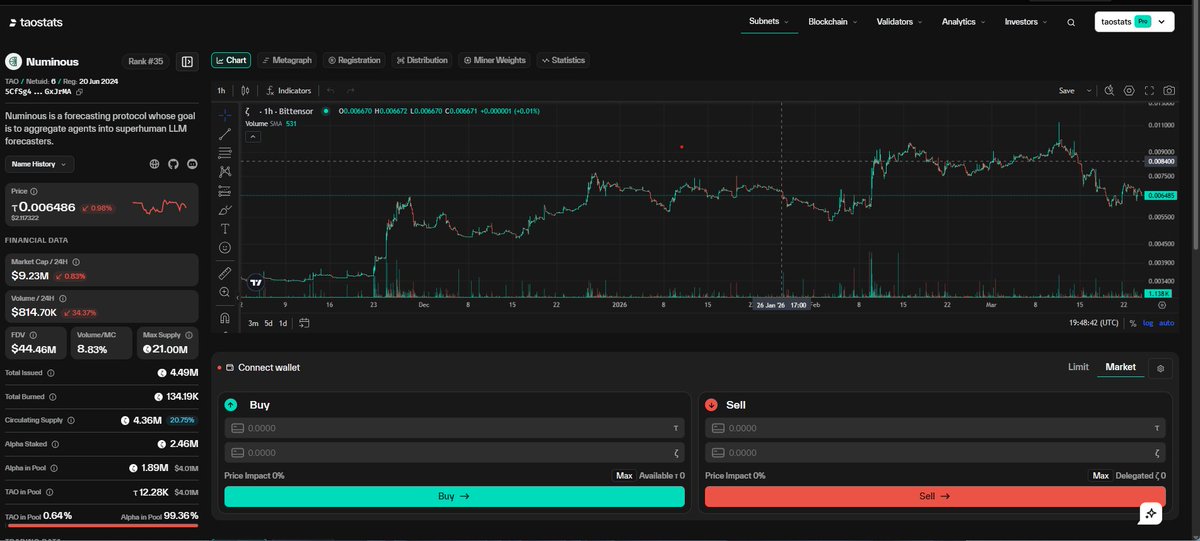Switch to the Metagraph tab
The height and width of the screenshot is (541, 1200).
[286, 60]
